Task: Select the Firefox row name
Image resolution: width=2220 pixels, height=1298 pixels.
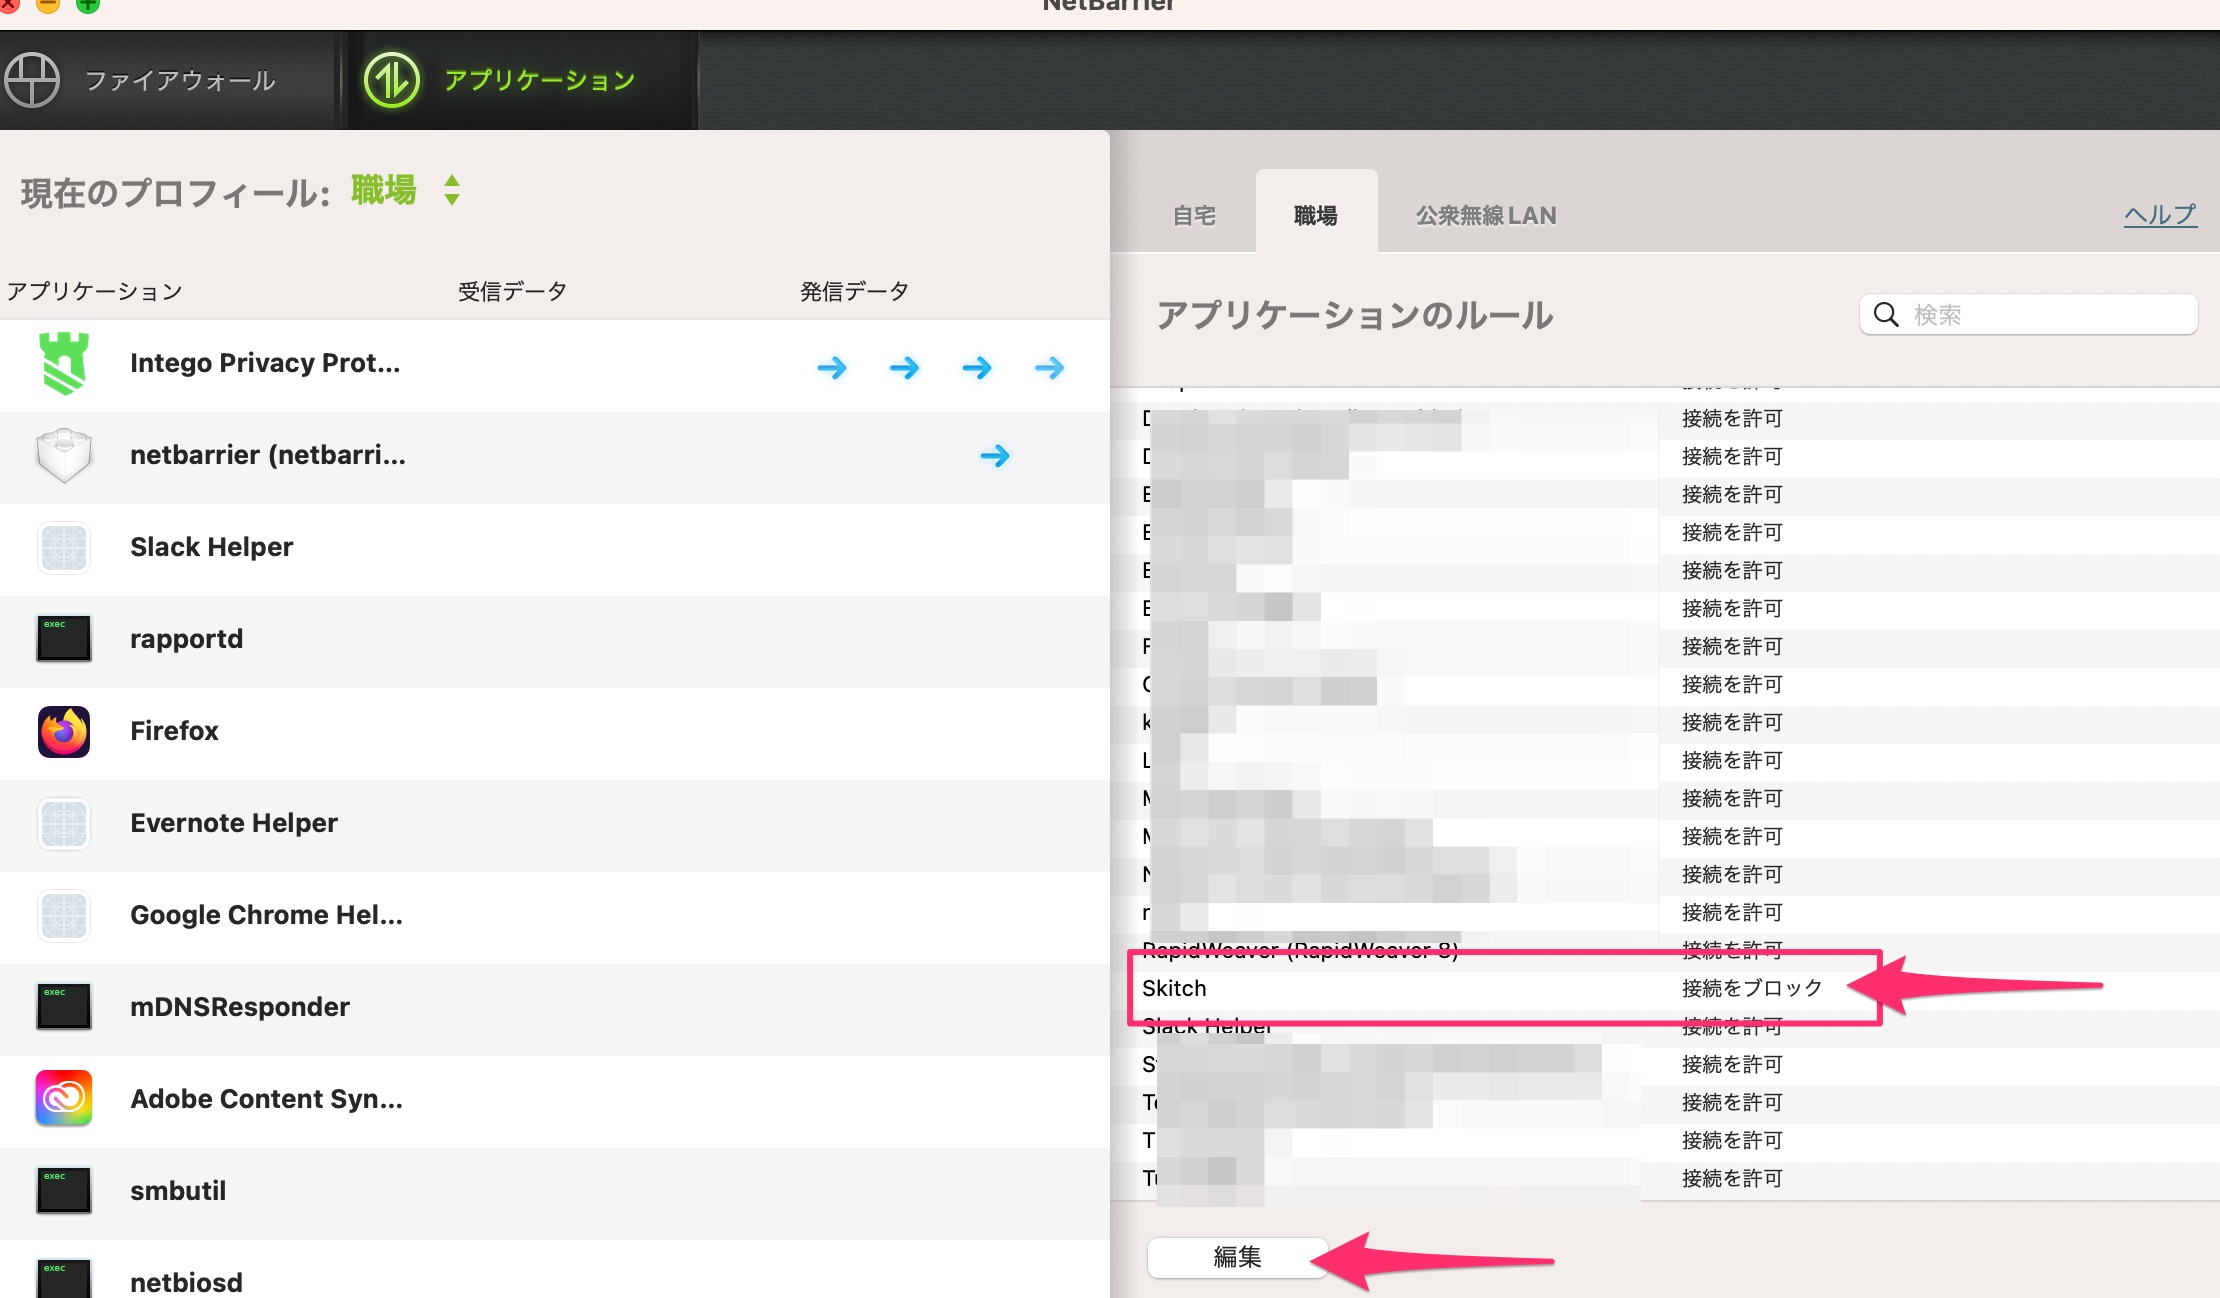Action: (x=174, y=731)
